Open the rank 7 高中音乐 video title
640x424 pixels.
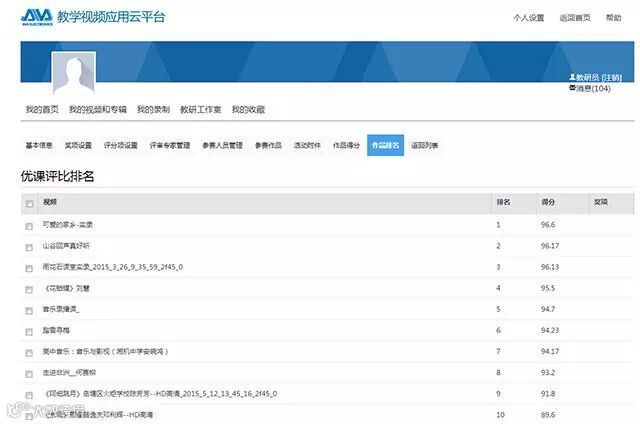click(105, 351)
